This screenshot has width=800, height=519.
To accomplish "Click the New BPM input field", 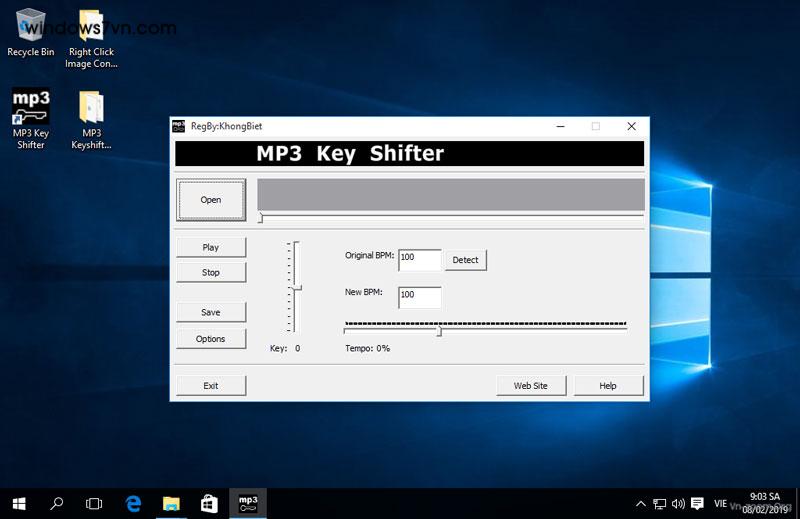I will pyautogui.click(x=419, y=298).
